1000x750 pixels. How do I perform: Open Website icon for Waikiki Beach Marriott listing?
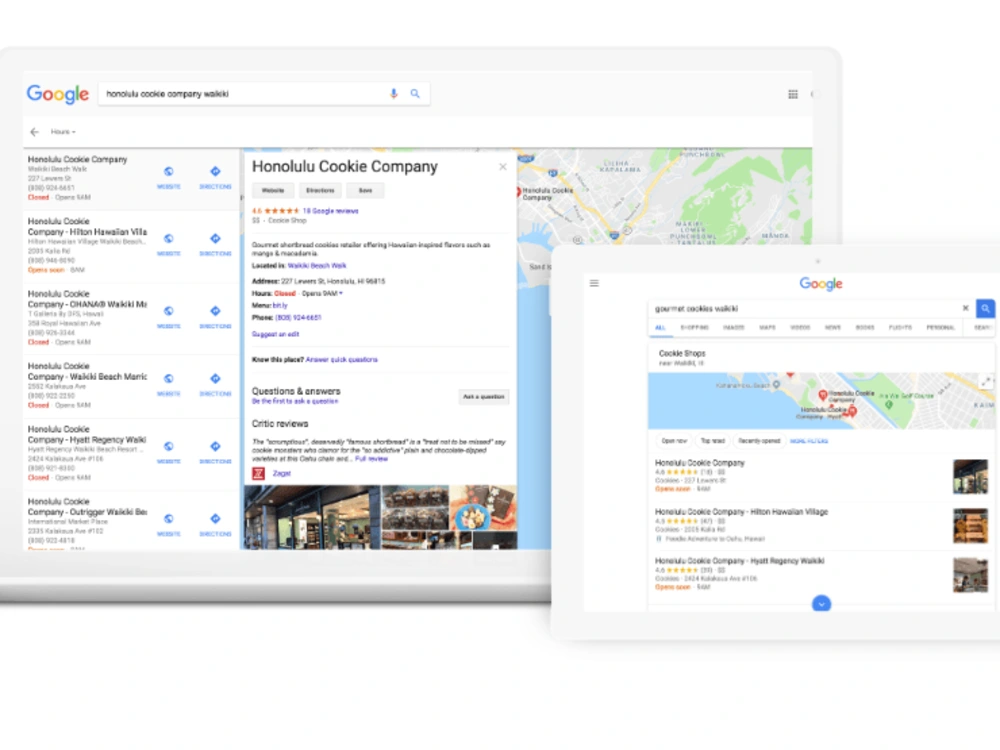[x=168, y=378]
